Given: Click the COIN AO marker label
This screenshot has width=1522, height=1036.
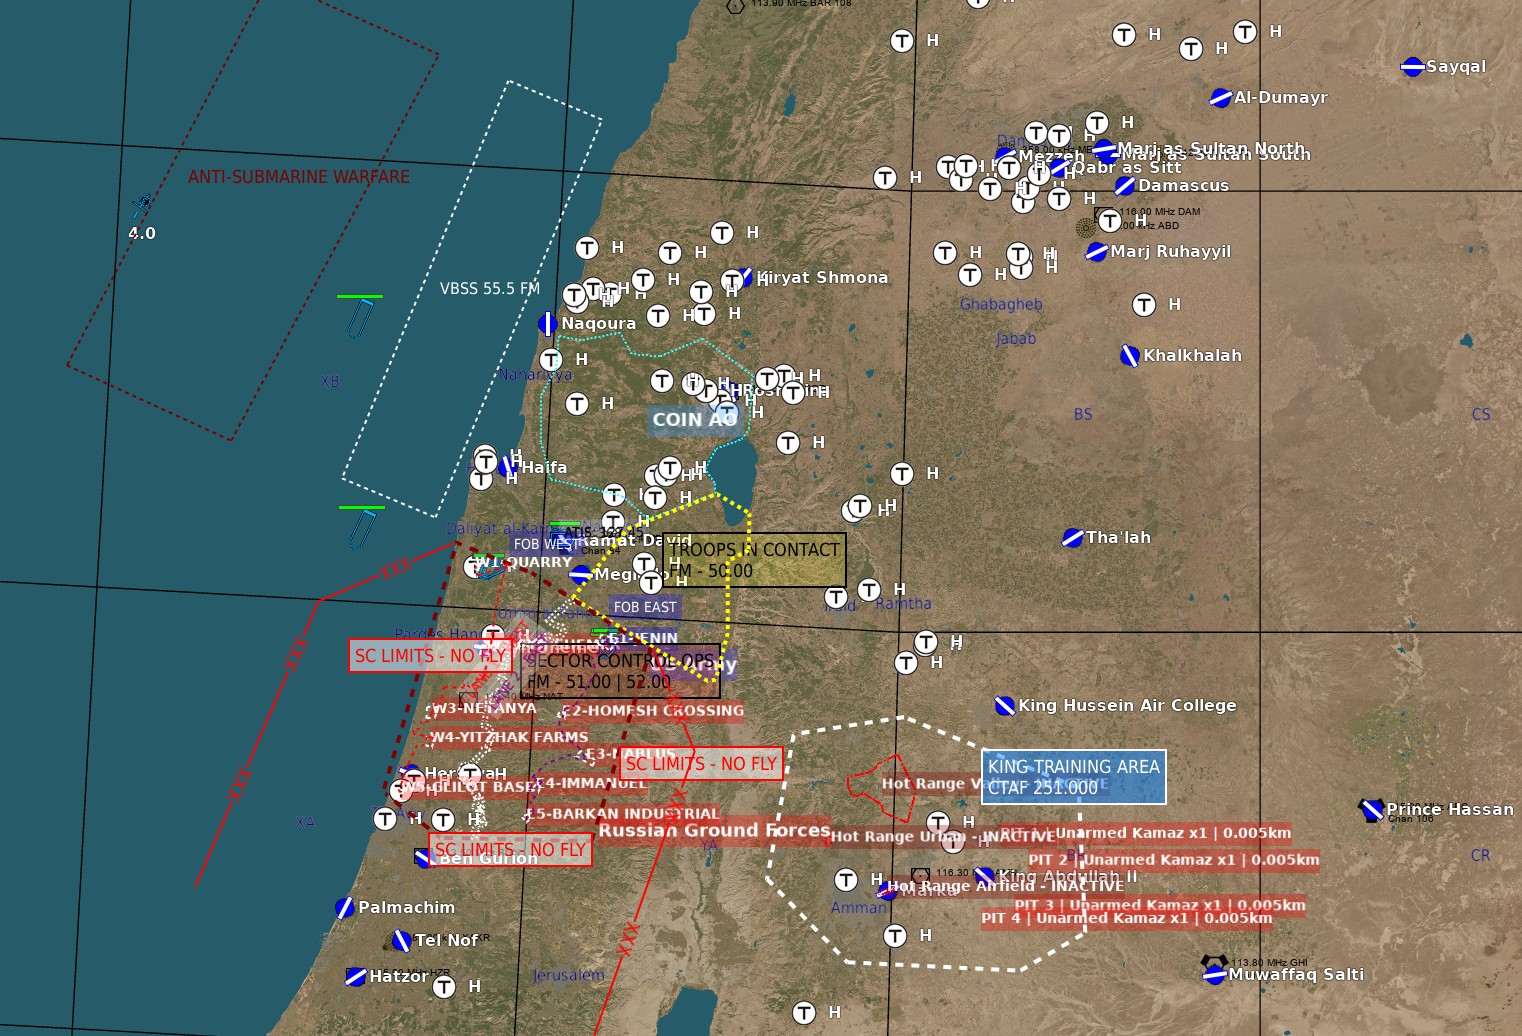Looking at the screenshot, I should click(694, 420).
